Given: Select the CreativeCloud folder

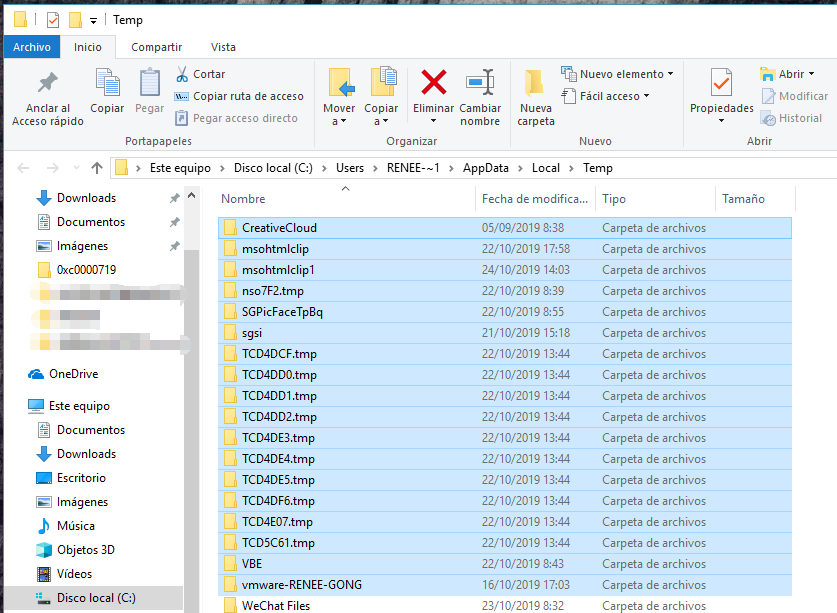Looking at the screenshot, I should point(504,228).
